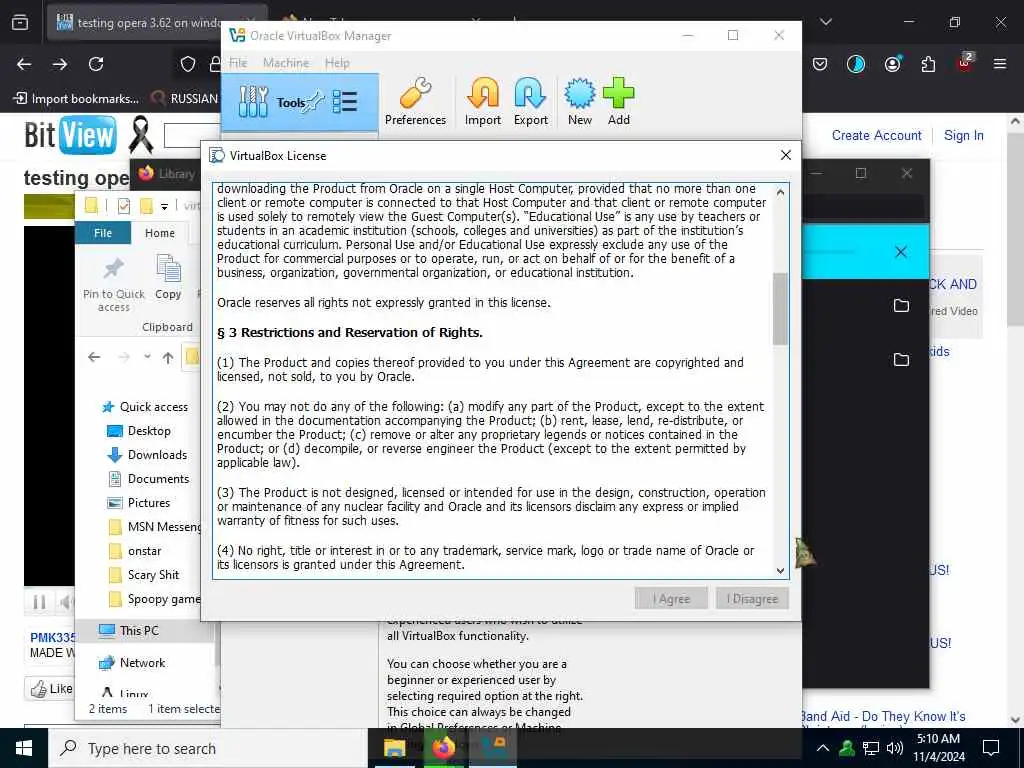Open the File tab in File Explorer

click(x=103, y=233)
